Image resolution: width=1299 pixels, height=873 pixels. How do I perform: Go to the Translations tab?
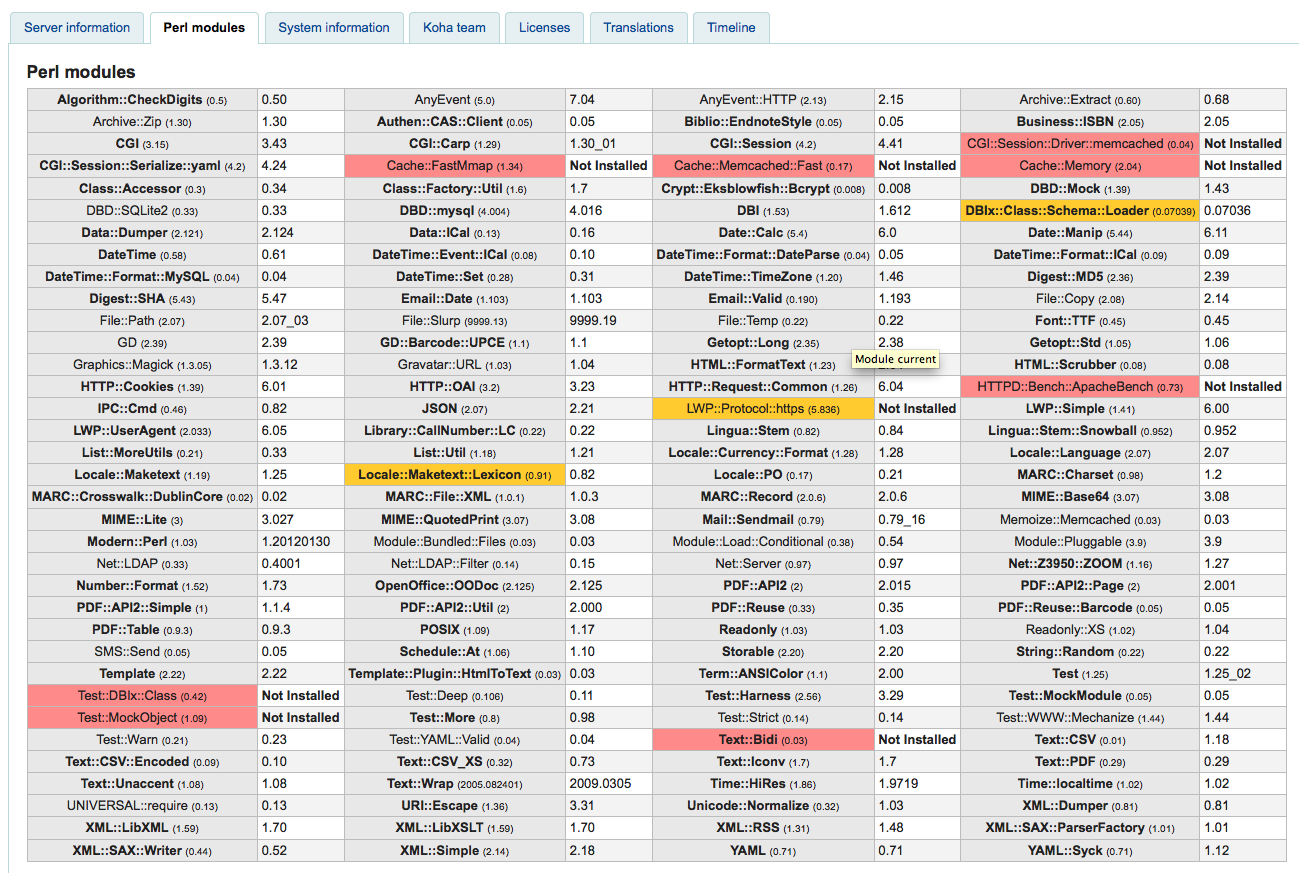tap(639, 28)
